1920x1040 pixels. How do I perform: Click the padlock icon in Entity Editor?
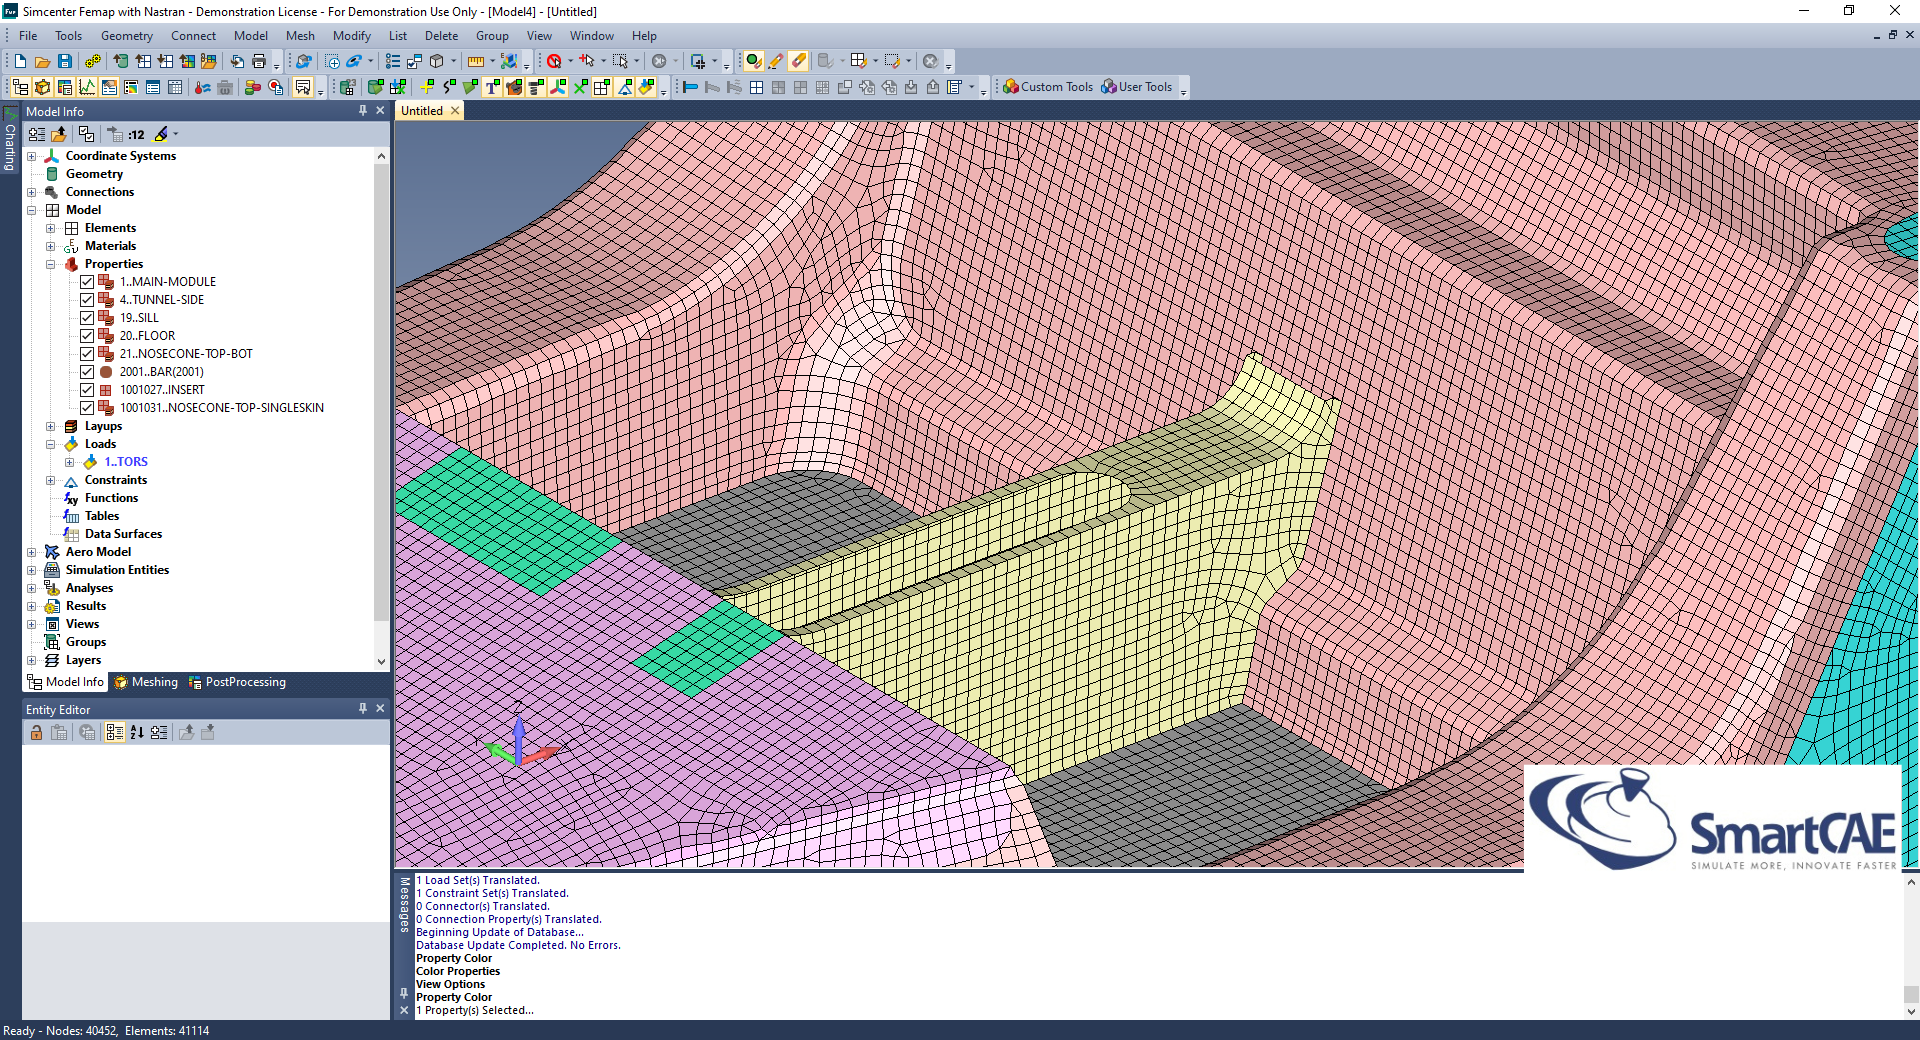(x=36, y=732)
